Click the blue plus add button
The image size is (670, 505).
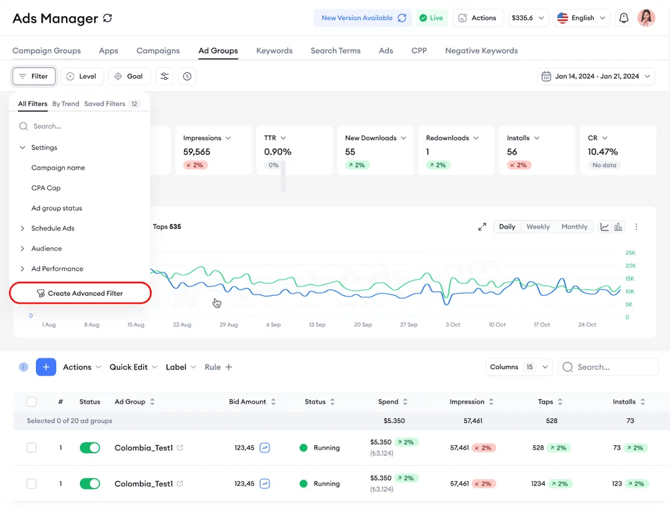click(46, 367)
